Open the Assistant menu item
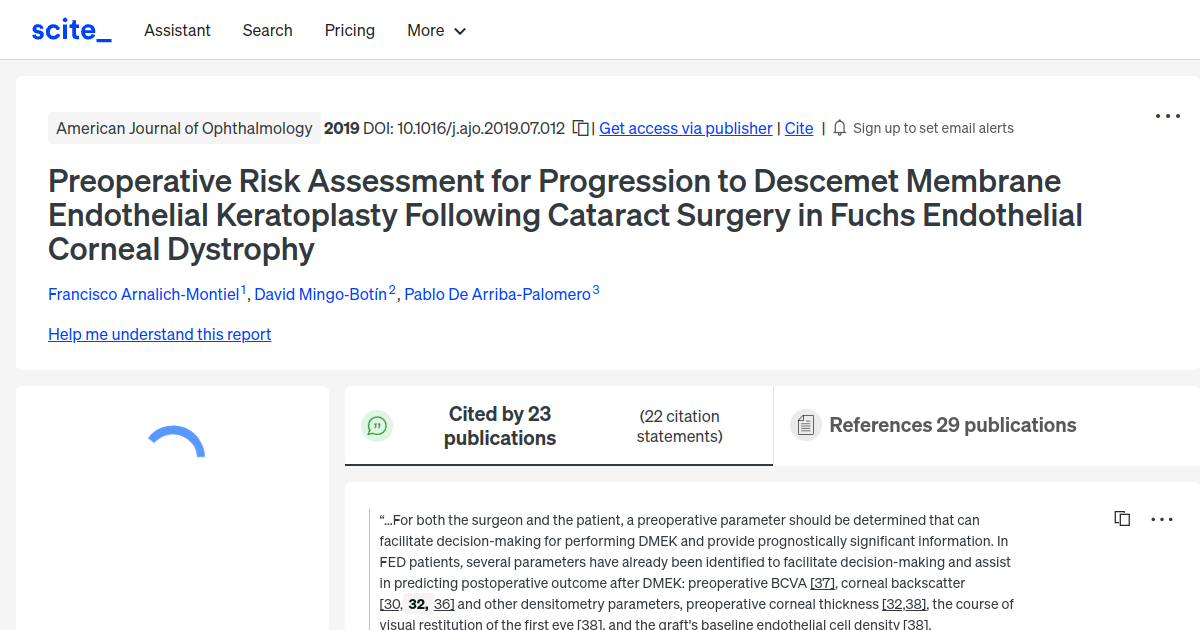This screenshot has width=1200, height=630. tap(177, 30)
